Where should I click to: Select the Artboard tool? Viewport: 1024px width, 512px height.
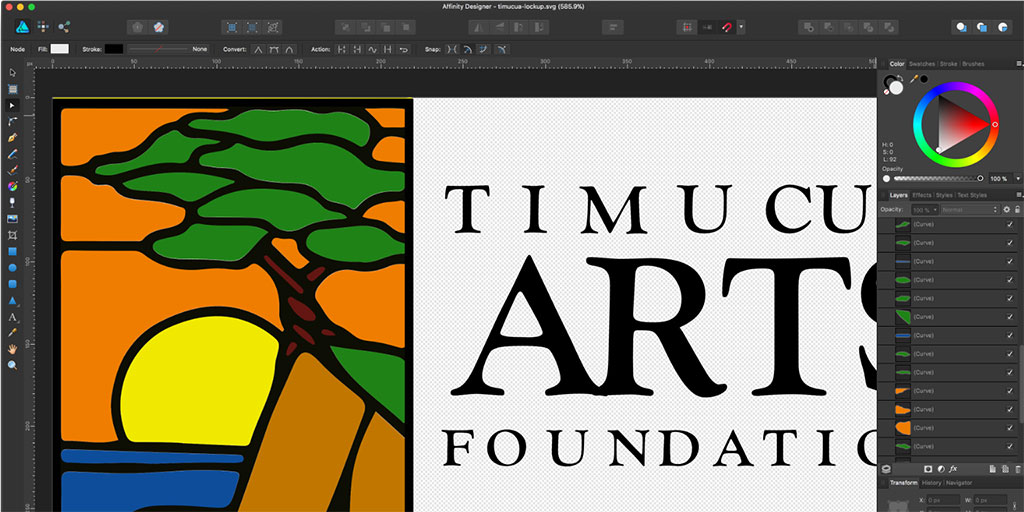12,89
